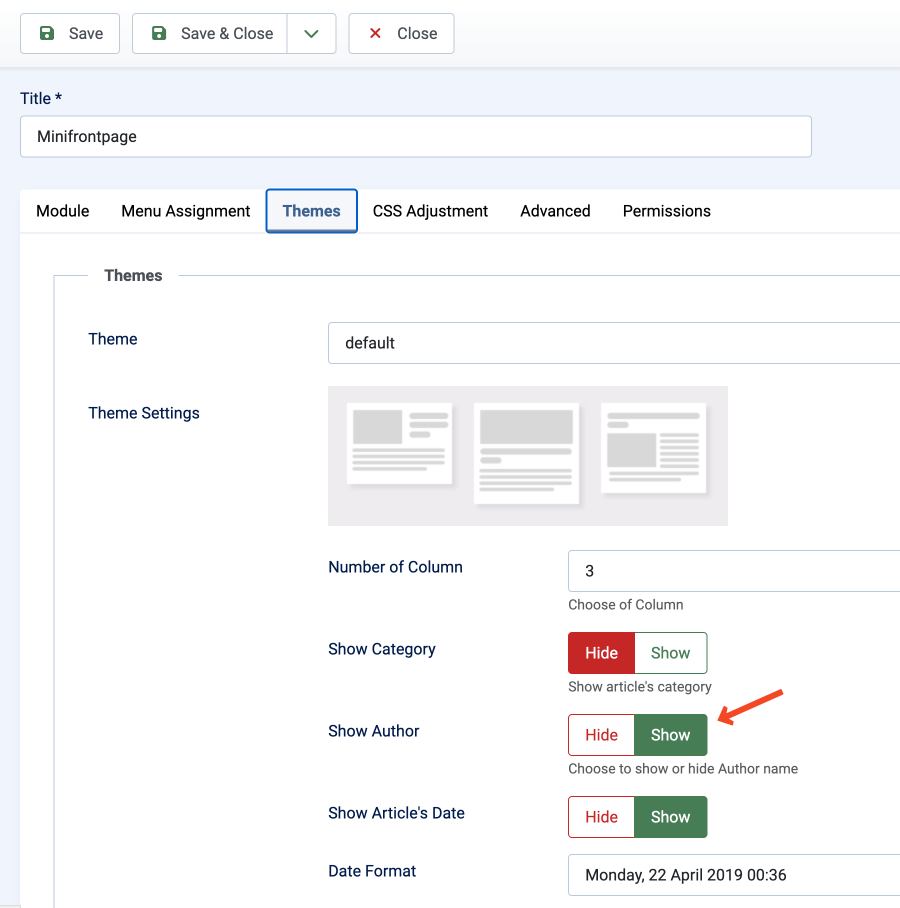Viewport: 900px width, 908px height.
Task: Click the Save button with disk icon
Action: [x=70, y=33]
